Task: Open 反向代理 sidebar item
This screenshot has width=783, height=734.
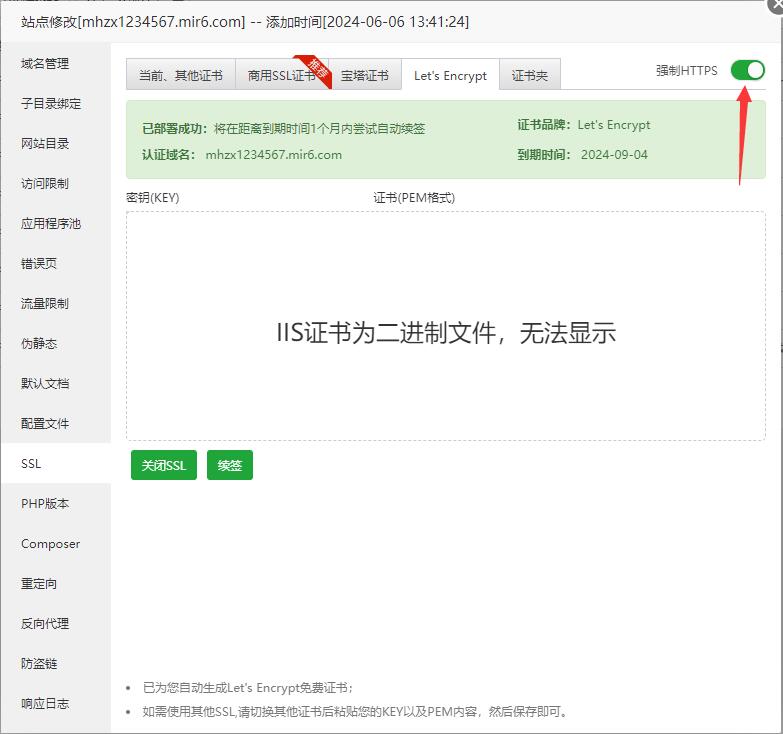Action: pos(45,624)
